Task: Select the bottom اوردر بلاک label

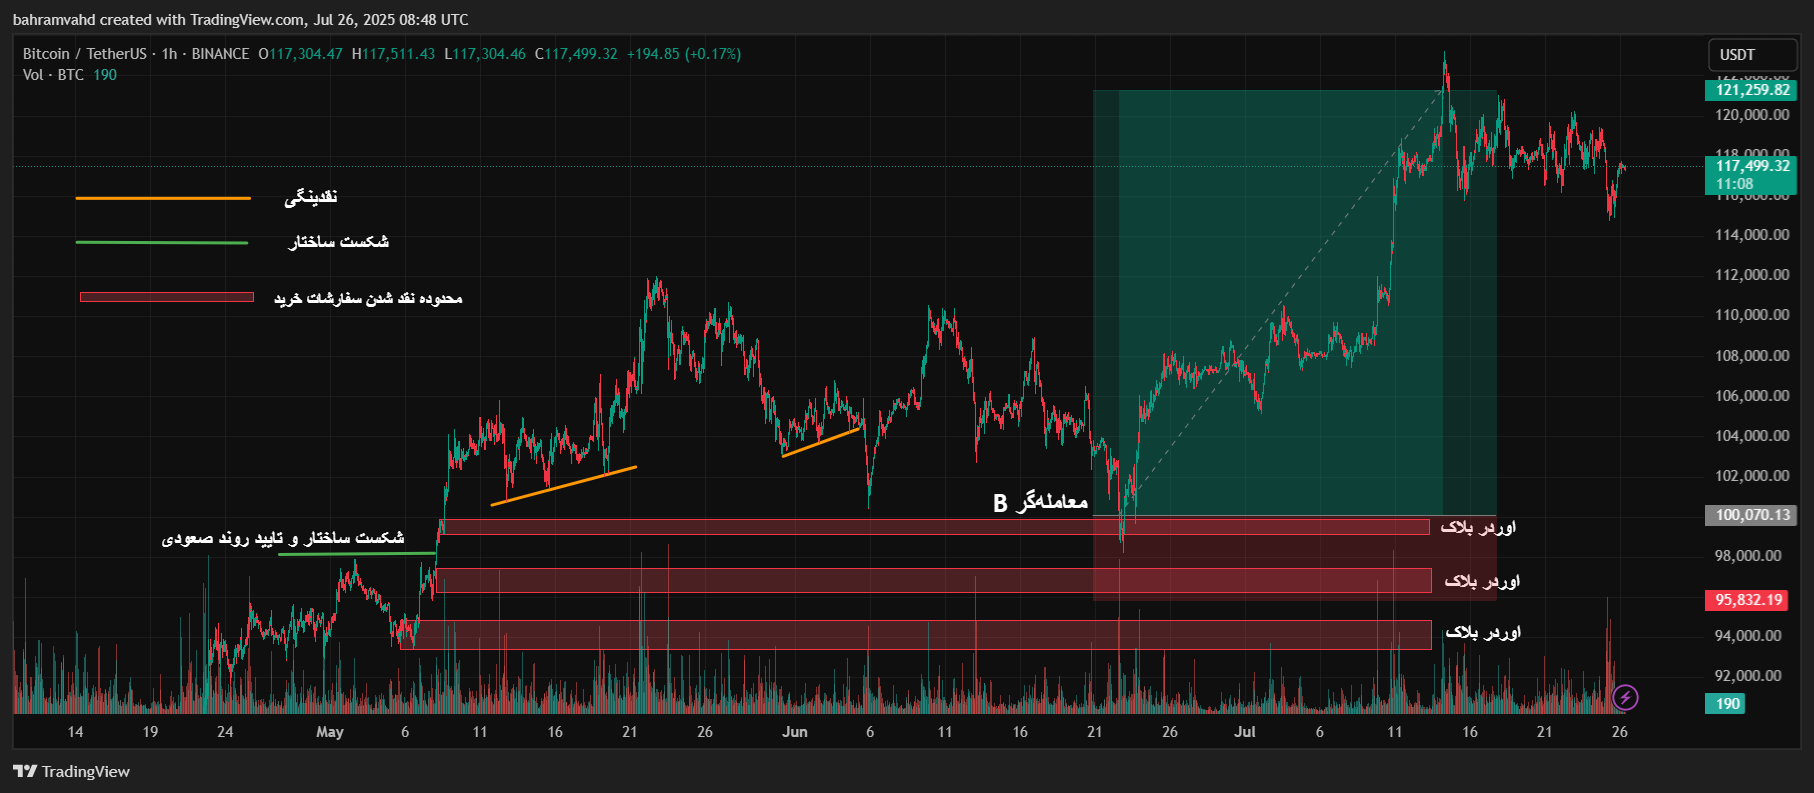Action: [x=1482, y=632]
